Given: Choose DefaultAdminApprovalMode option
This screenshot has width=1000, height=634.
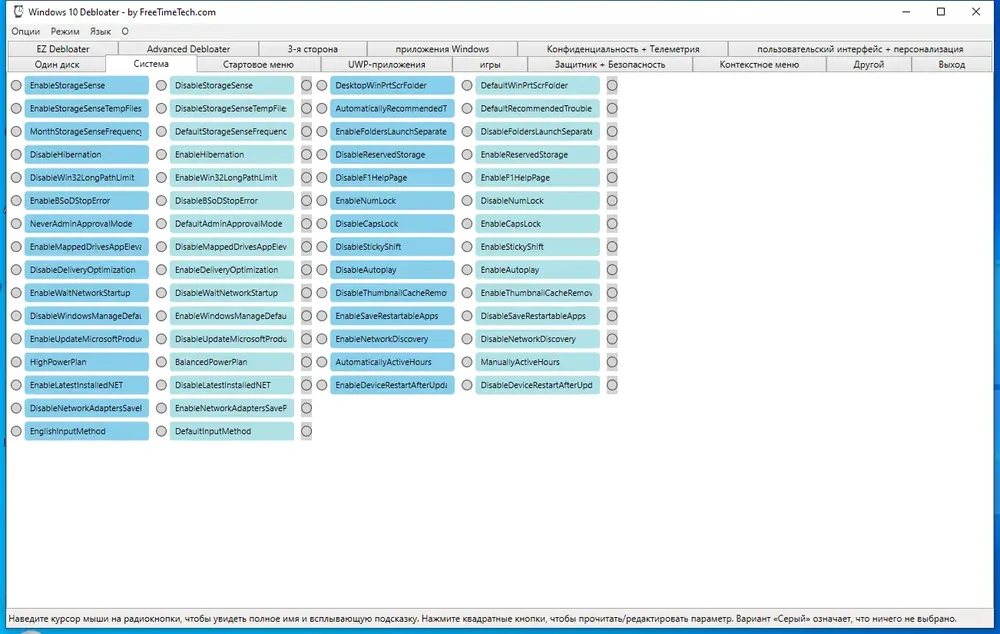Looking at the screenshot, I should pyautogui.click(x=161, y=223).
